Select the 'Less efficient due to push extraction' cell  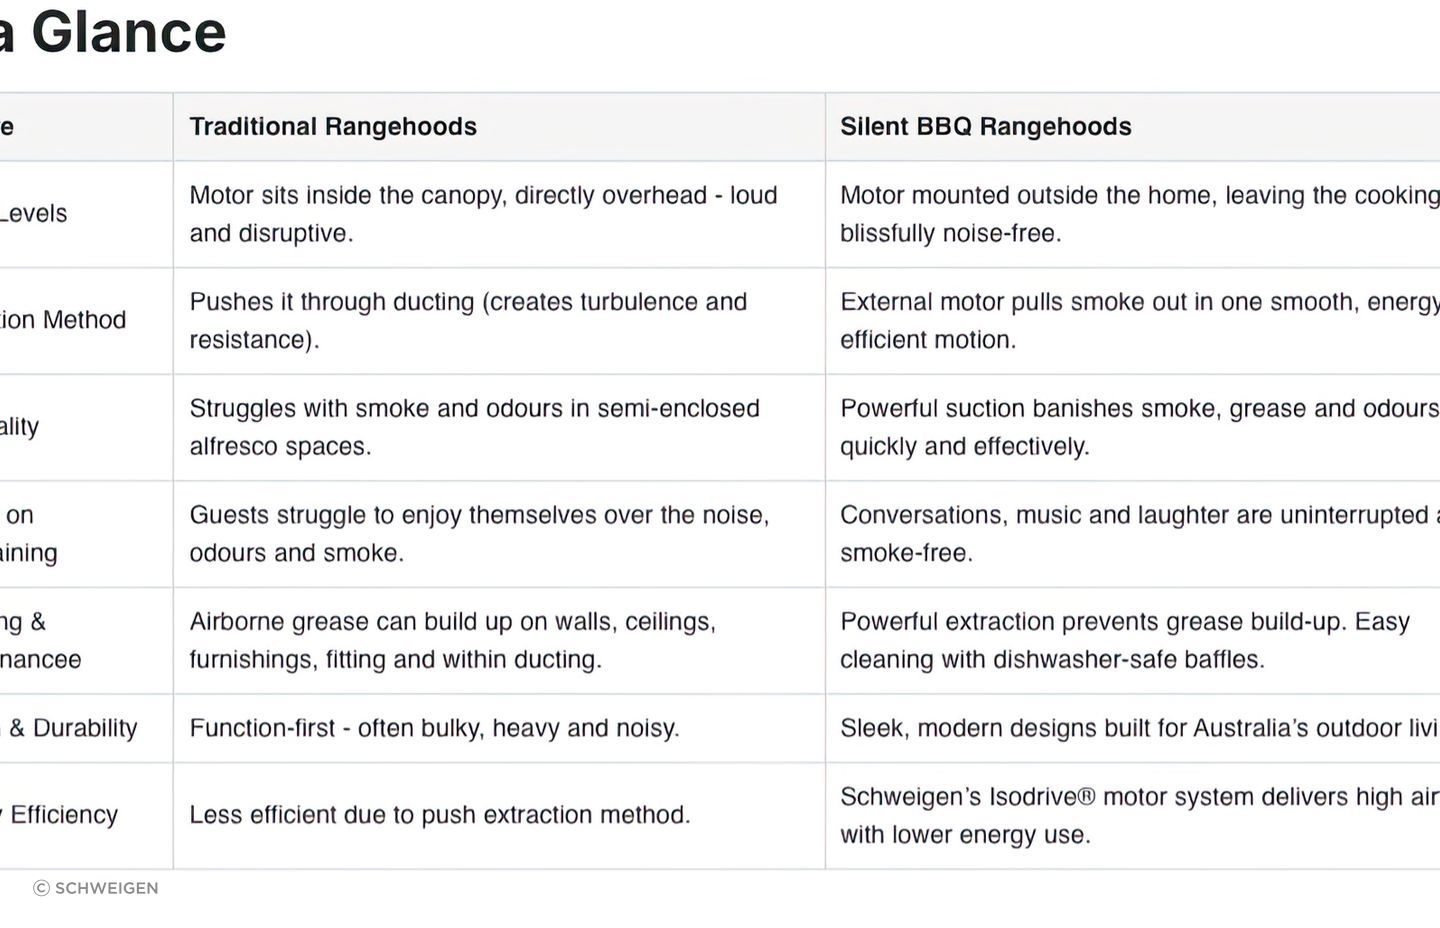tap(440, 815)
